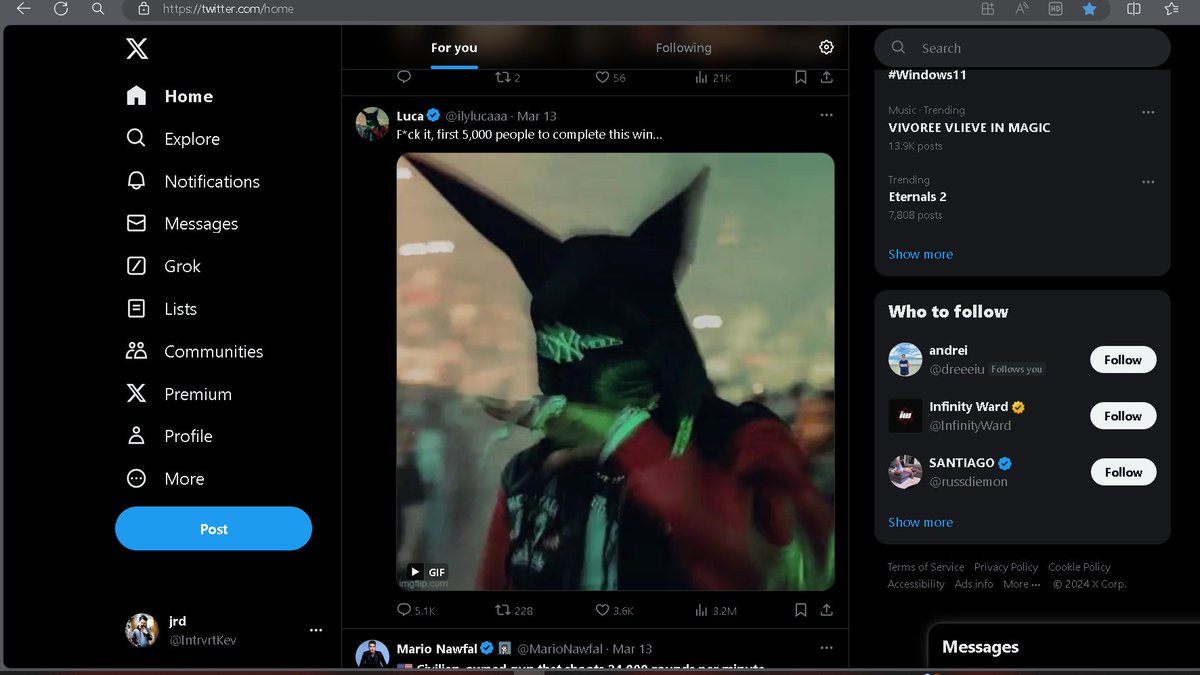
Task: Repost the top post showing 2 reposts
Action: tap(508, 77)
